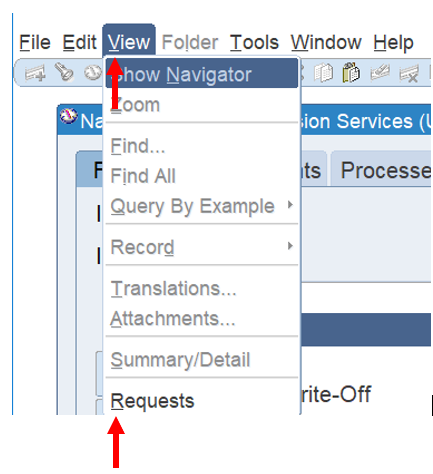Click the Delete Record toolbar icon
Image resolution: width=433 pixels, height=474 pixels.
click(409, 73)
